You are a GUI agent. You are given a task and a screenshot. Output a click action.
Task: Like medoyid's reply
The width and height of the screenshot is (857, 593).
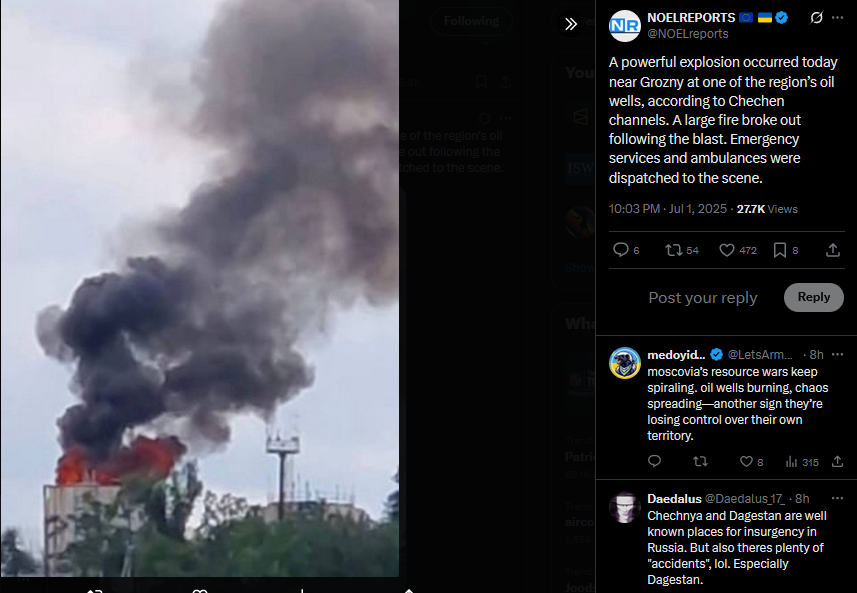(746, 462)
